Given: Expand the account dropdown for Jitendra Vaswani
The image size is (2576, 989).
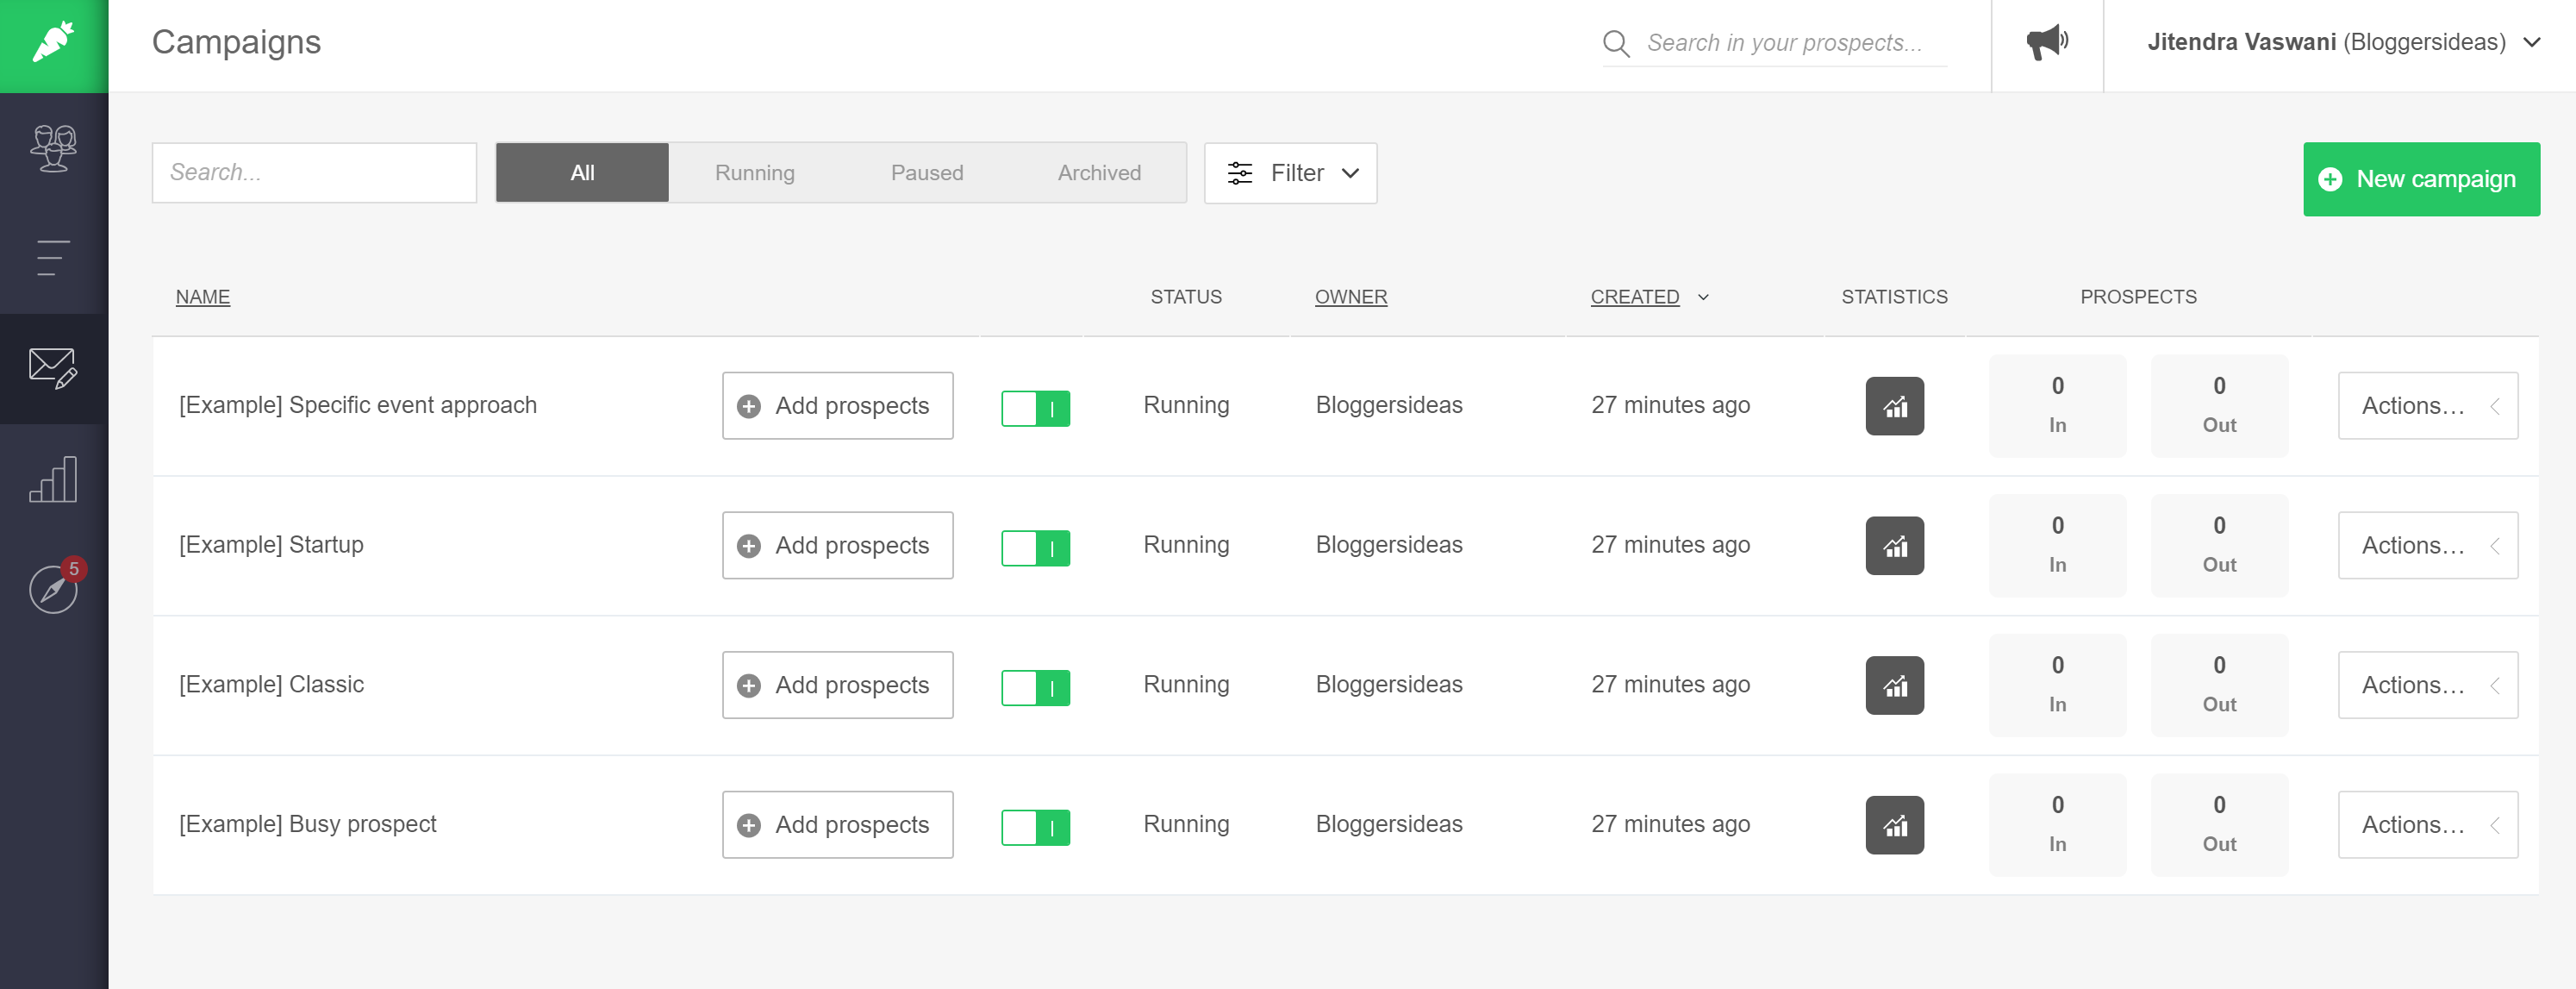Looking at the screenshot, I should pos(2532,42).
